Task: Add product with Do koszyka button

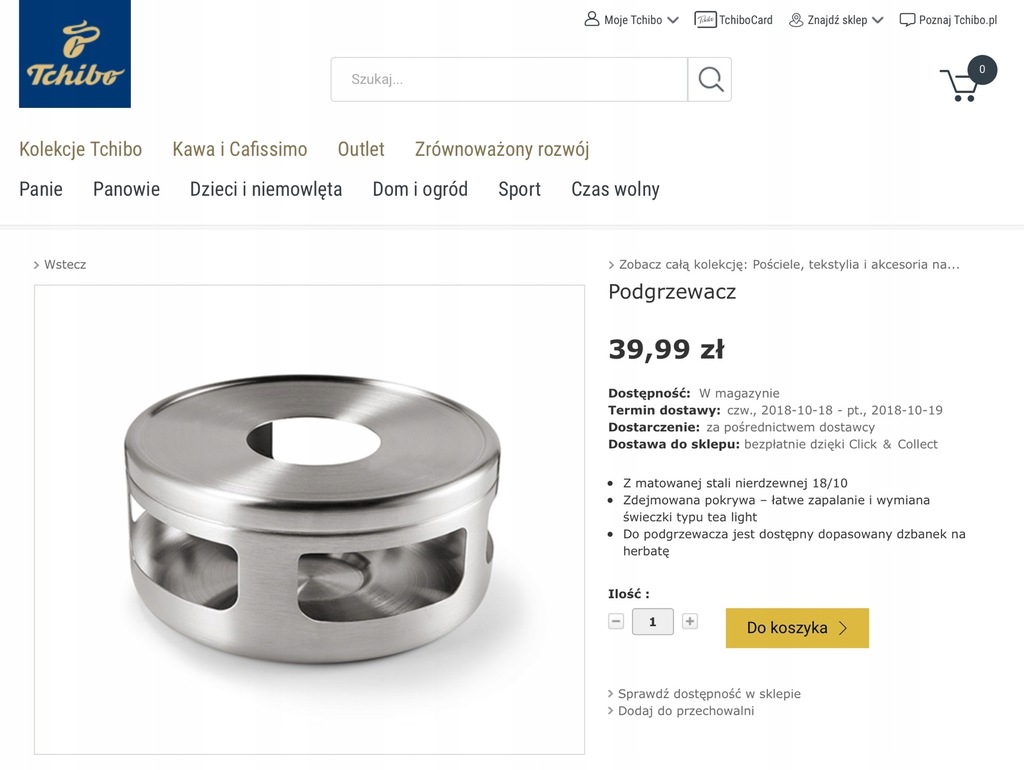Action: point(797,628)
